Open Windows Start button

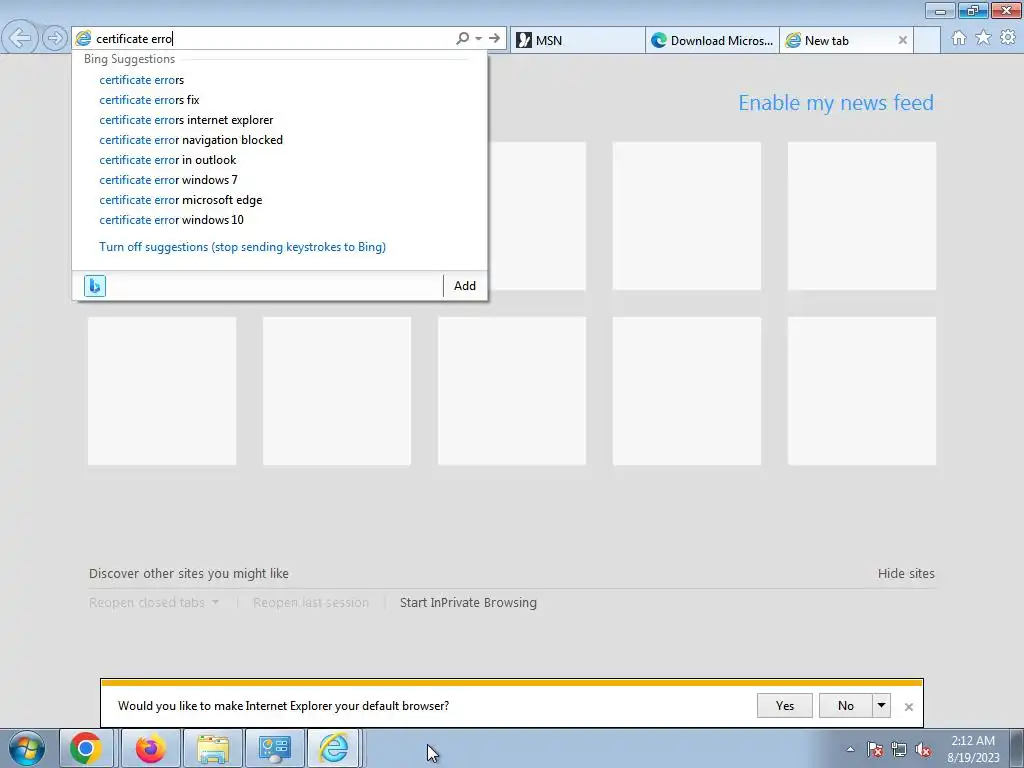click(x=26, y=748)
